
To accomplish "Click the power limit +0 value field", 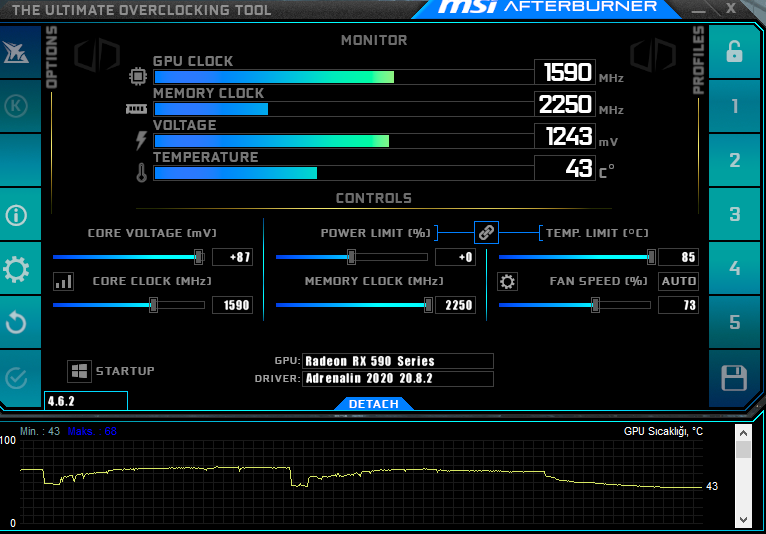I will pyautogui.click(x=455, y=257).
